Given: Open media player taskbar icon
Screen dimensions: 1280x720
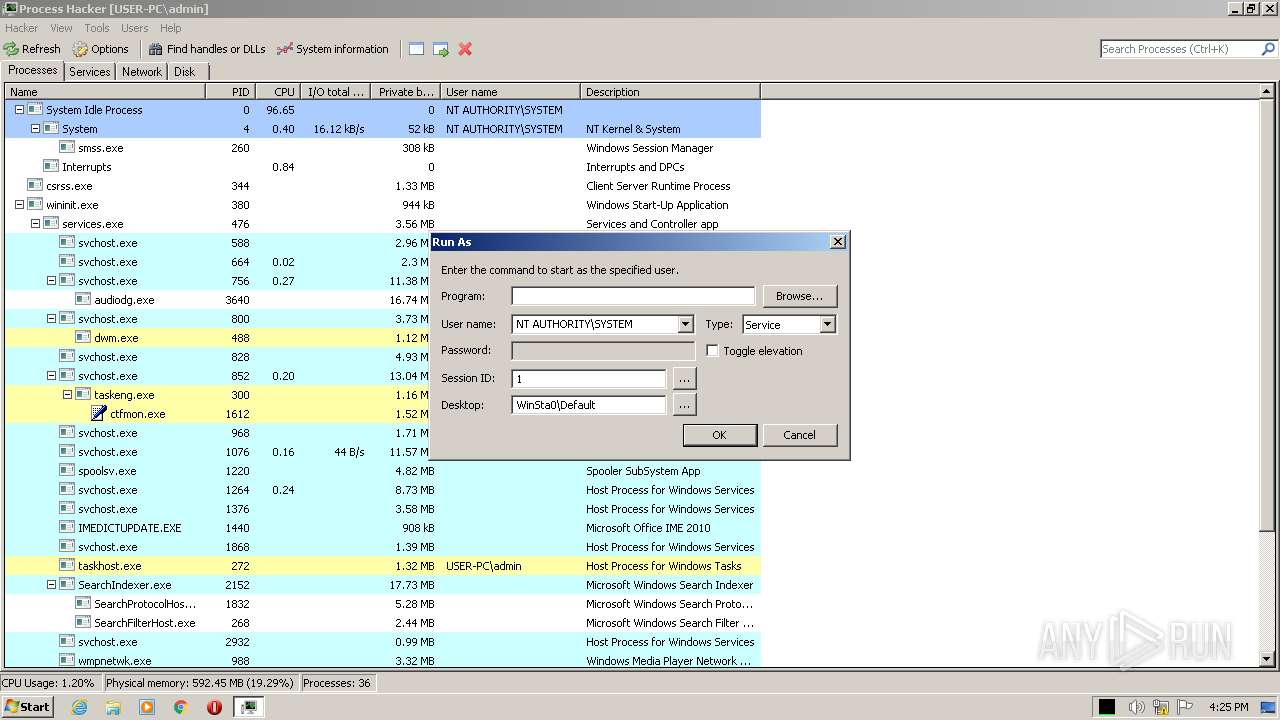Looking at the screenshot, I should (x=147, y=707).
